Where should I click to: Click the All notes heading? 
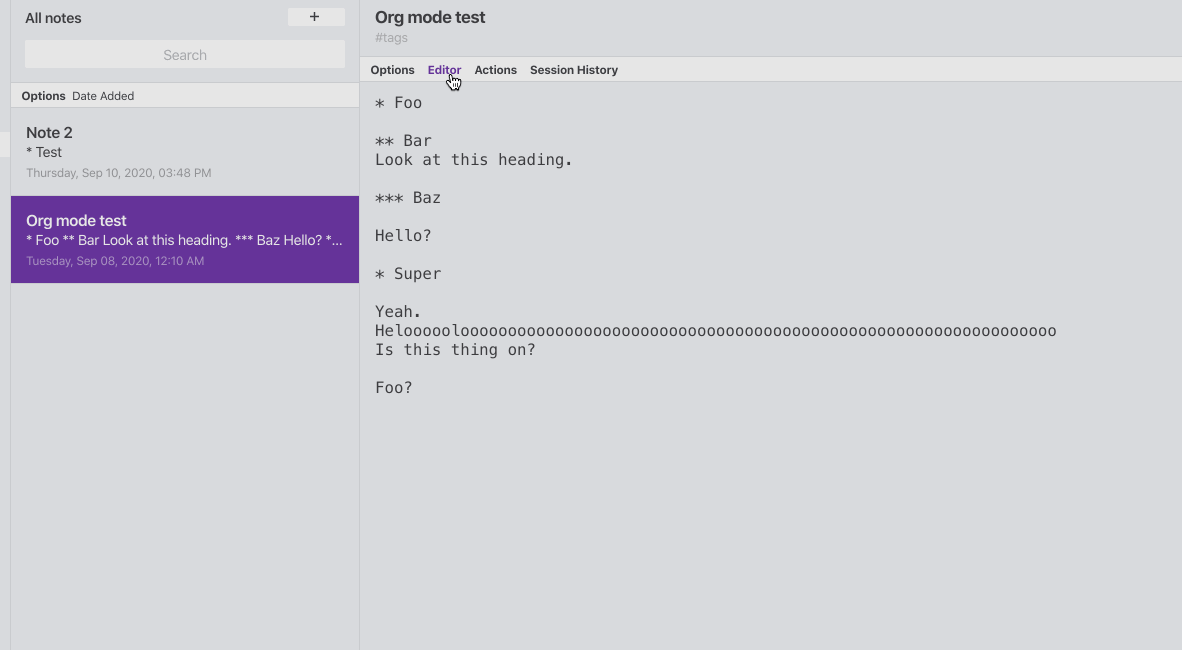[x=54, y=18]
